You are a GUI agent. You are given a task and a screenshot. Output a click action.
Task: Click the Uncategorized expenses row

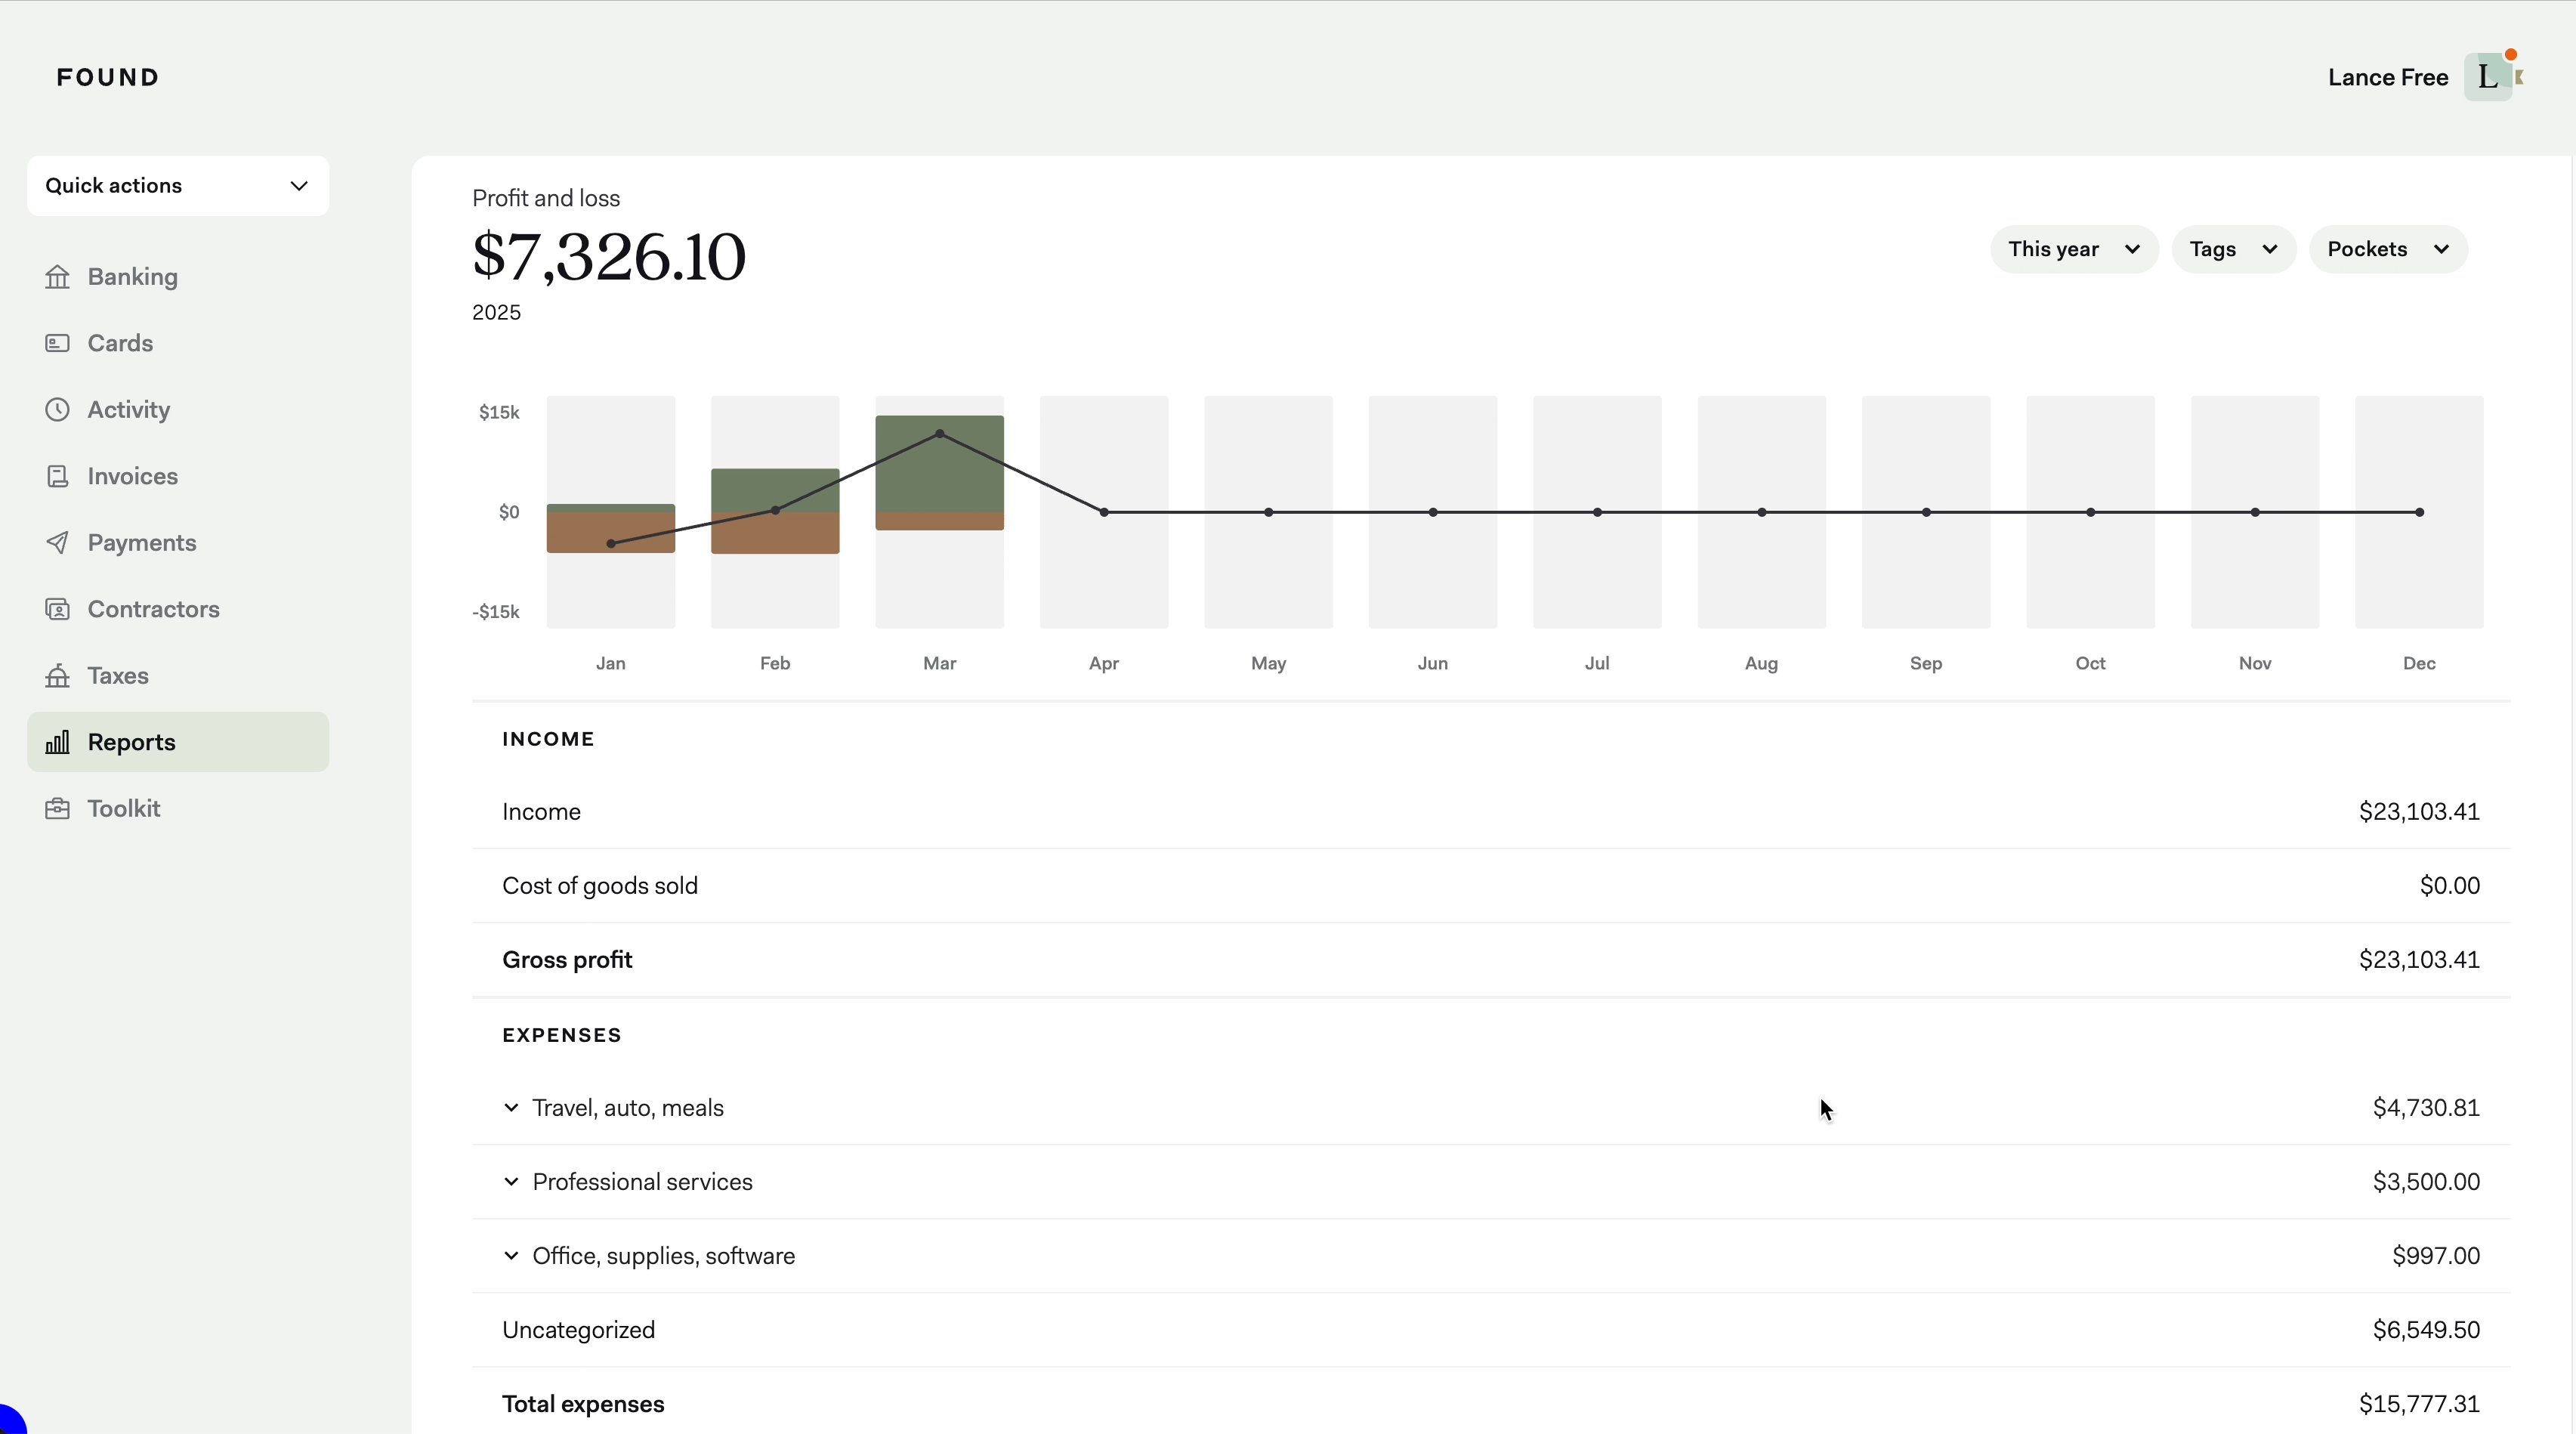coord(1490,1330)
